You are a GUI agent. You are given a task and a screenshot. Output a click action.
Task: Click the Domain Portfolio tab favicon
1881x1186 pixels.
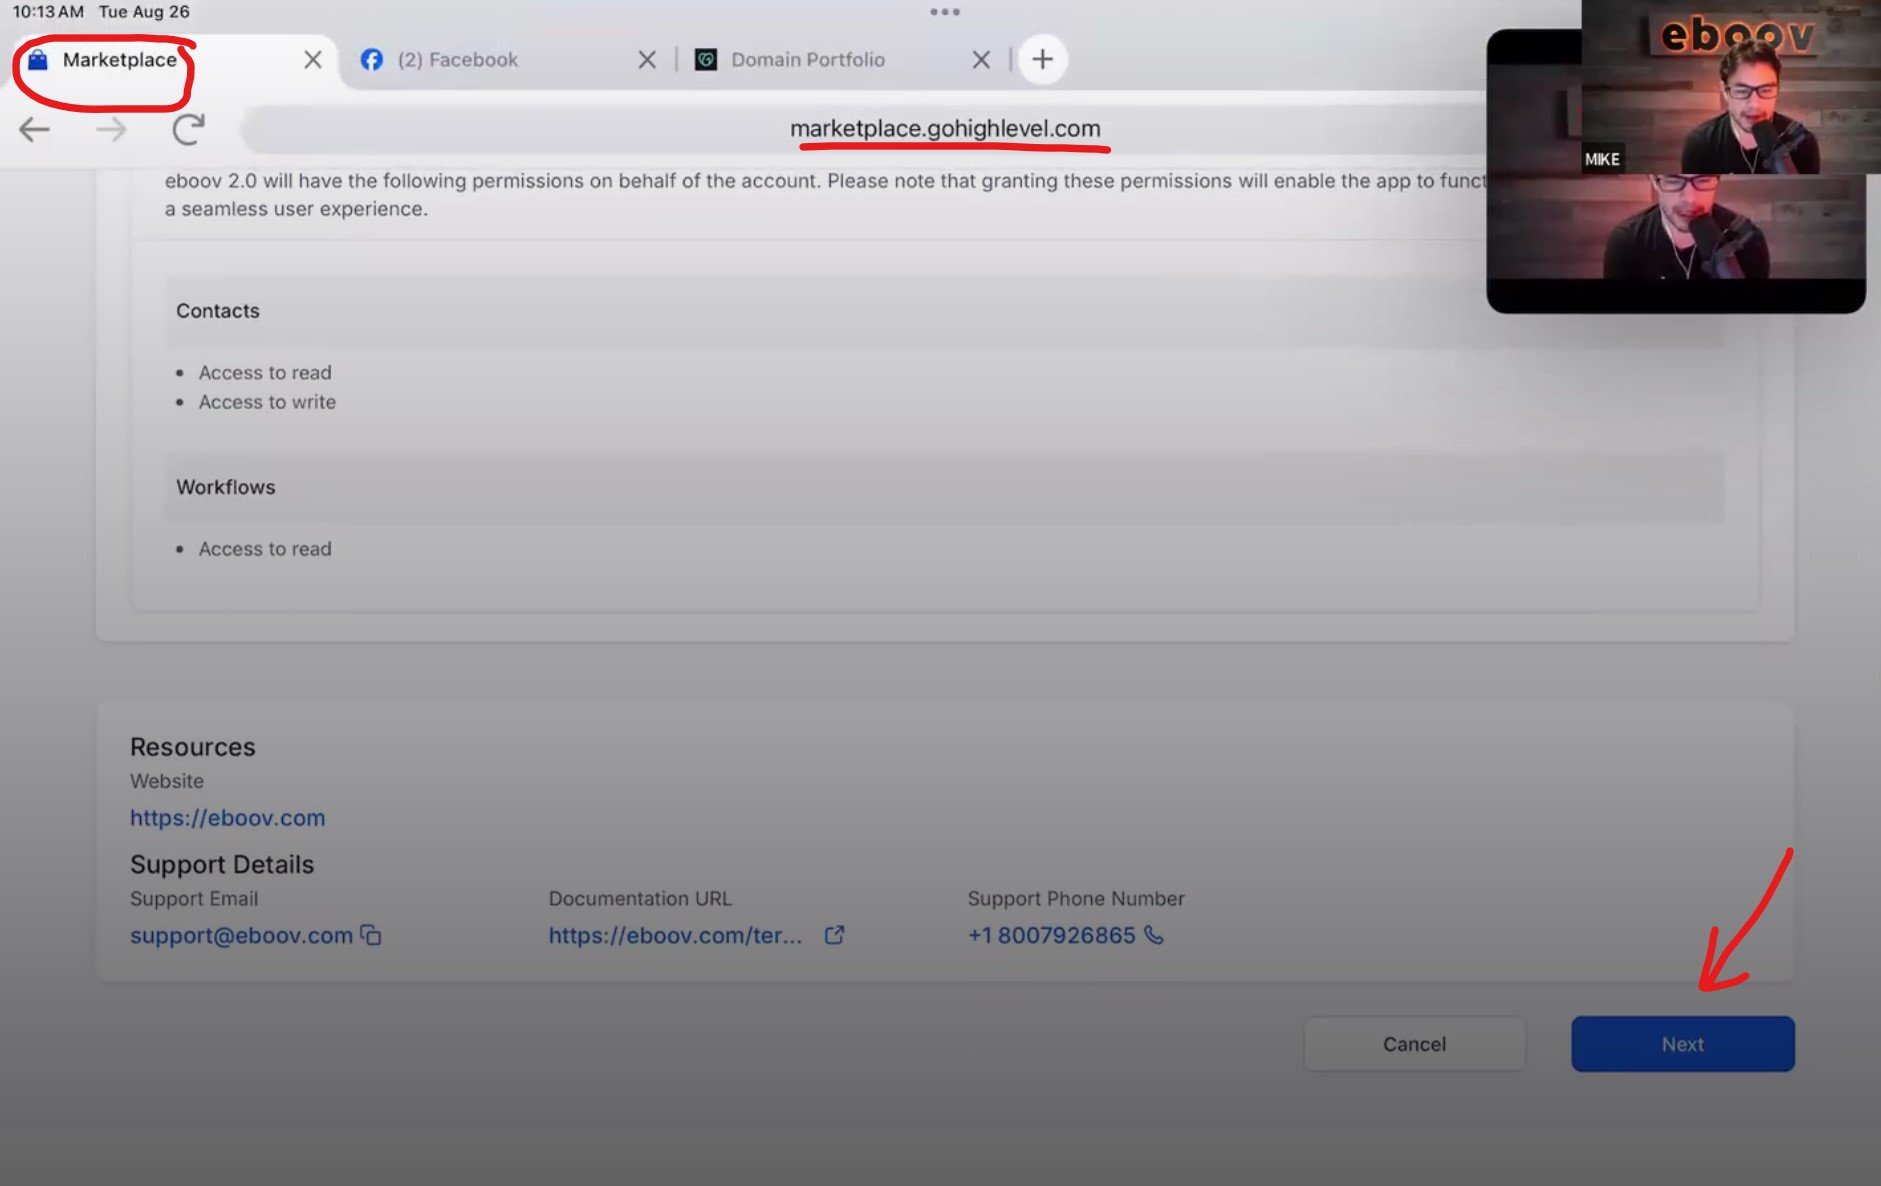pyautogui.click(x=706, y=59)
